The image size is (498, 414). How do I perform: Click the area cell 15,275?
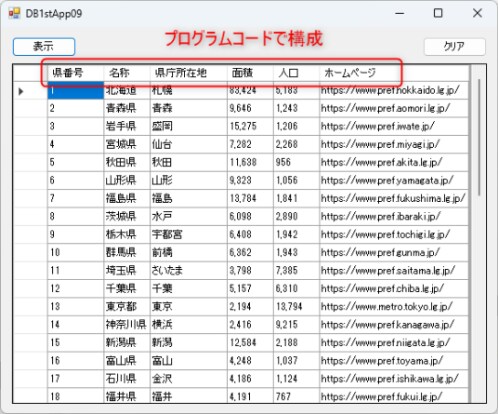[x=250, y=126]
